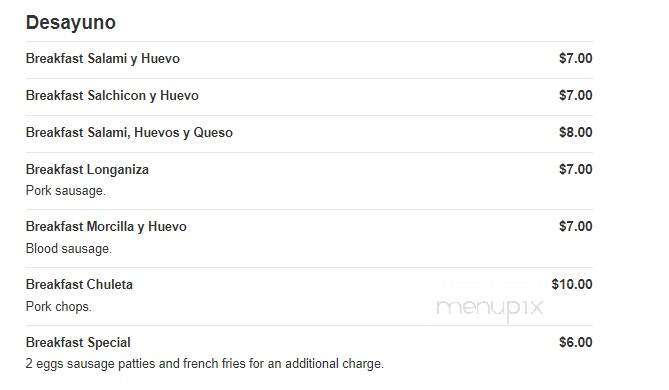Click the $7.00 price of Breakfast Longaniza
This screenshot has width=669, height=390.
coord(576,169)
